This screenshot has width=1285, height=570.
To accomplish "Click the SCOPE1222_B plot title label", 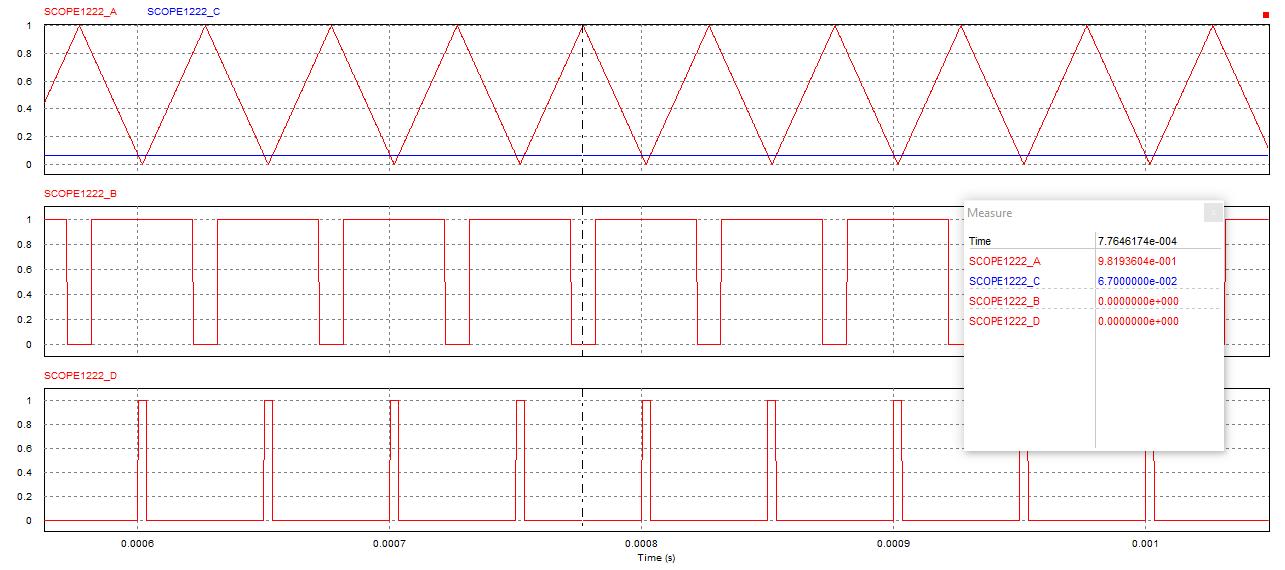I will pos(80,193).
